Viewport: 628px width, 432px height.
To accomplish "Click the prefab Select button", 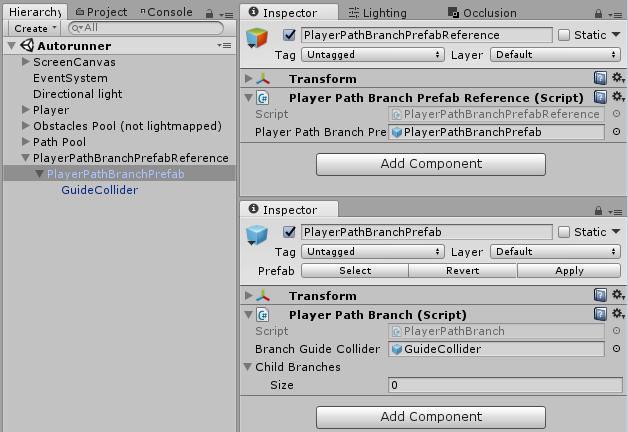I will pyautogui.click(x=355, y=271).
